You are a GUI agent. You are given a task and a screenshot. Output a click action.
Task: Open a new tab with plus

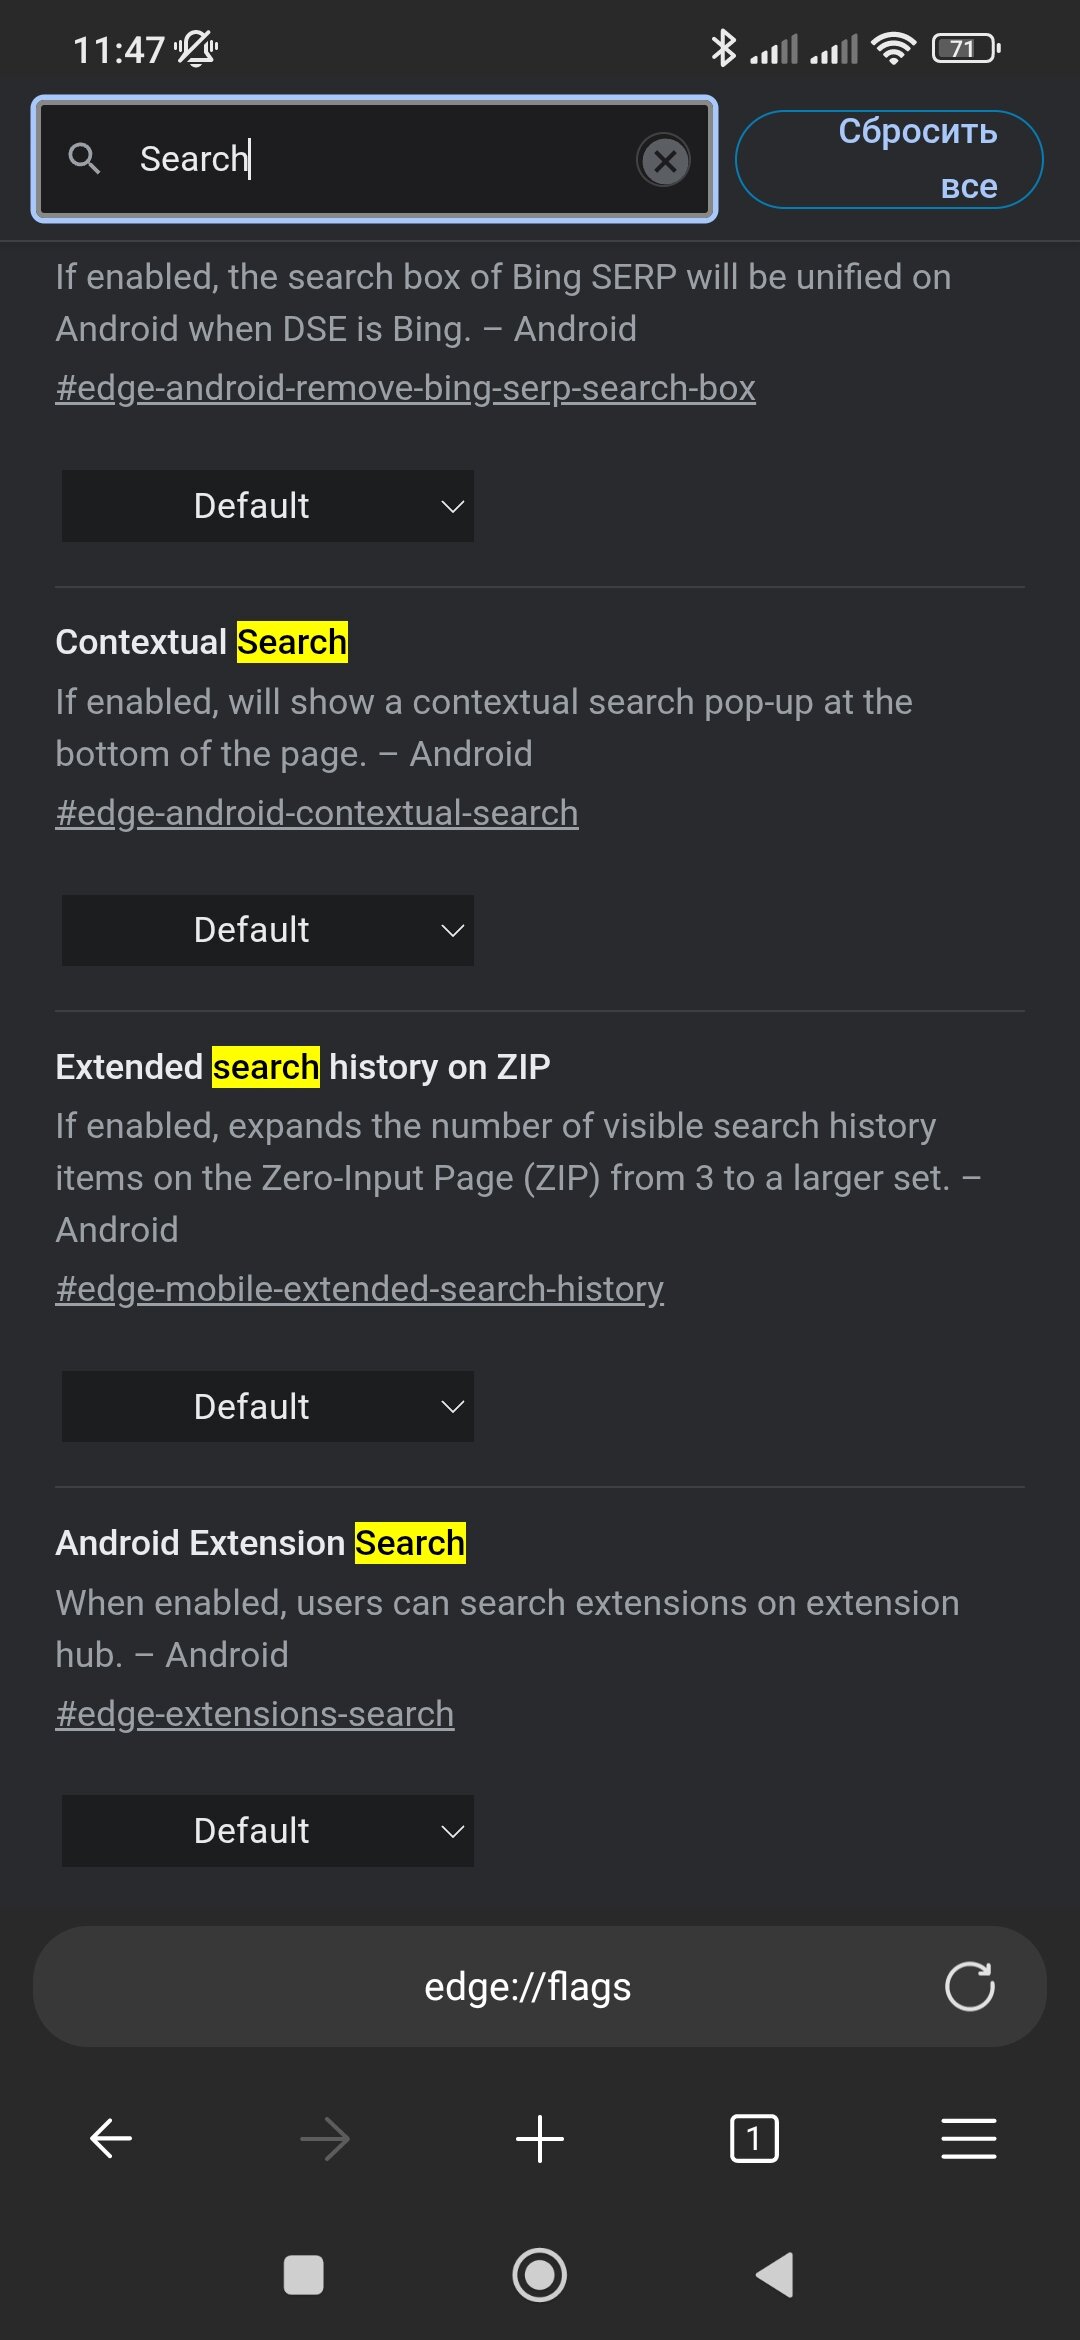(540, 2139)
